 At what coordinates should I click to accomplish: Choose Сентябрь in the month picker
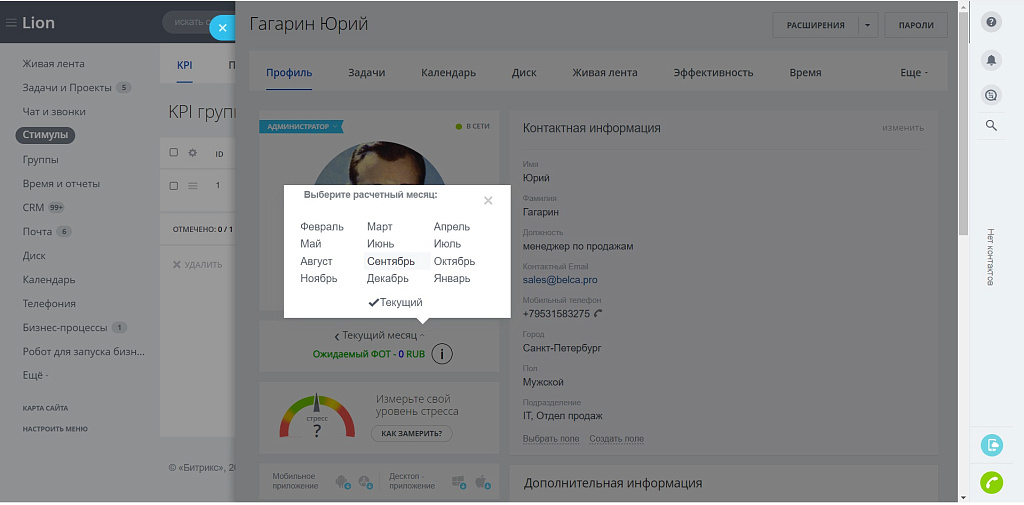point(391,261)
